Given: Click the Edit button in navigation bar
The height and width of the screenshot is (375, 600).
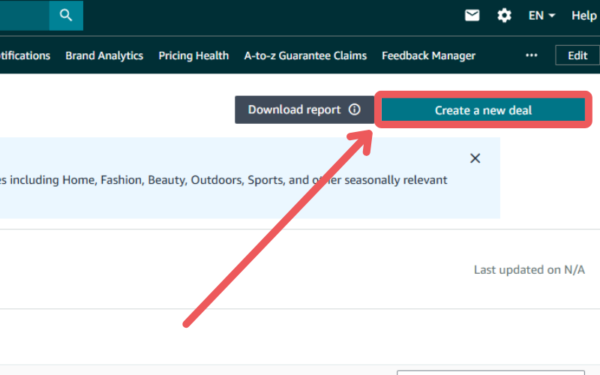Looking at the screenshot, I should (x=577, y=55).
